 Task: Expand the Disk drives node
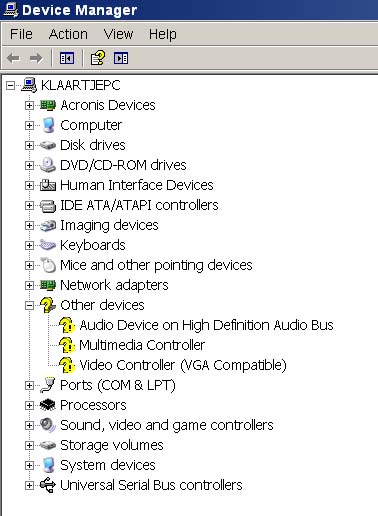(29, 145)
